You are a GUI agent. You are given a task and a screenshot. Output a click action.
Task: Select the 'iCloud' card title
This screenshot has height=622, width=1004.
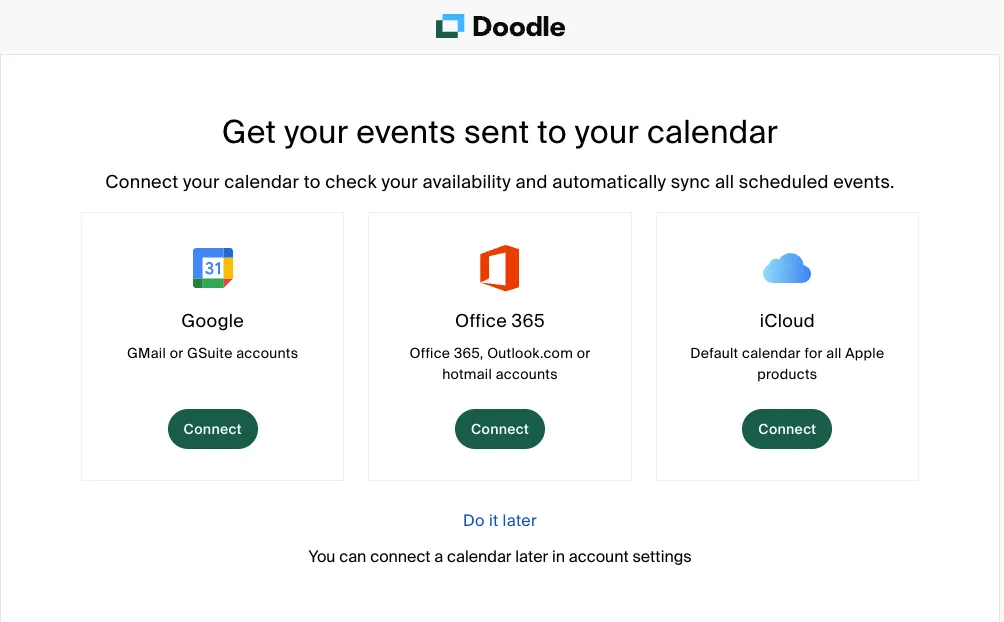(787, 321)
